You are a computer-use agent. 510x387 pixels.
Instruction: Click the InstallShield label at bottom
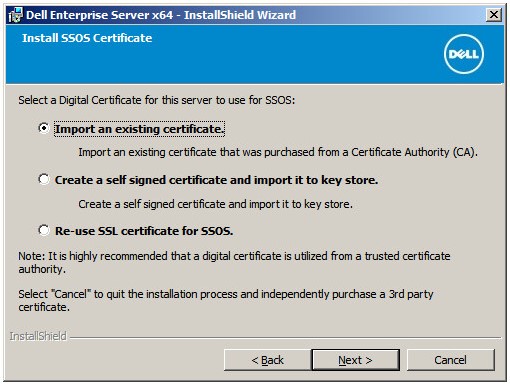pyautogui.click(x=38, y=336)
